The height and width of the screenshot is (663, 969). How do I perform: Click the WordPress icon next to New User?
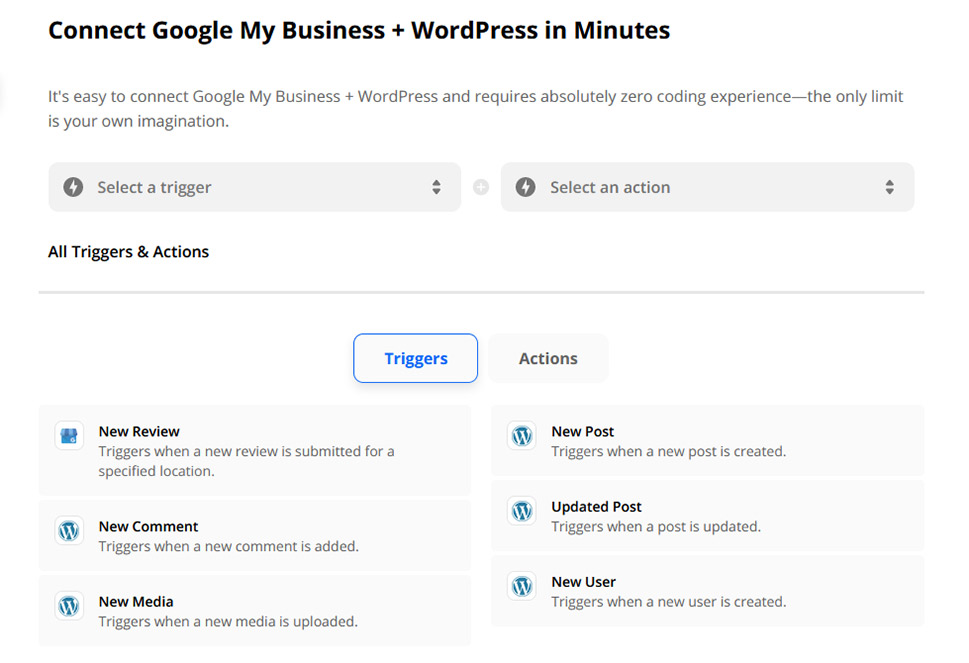[522, 586]
